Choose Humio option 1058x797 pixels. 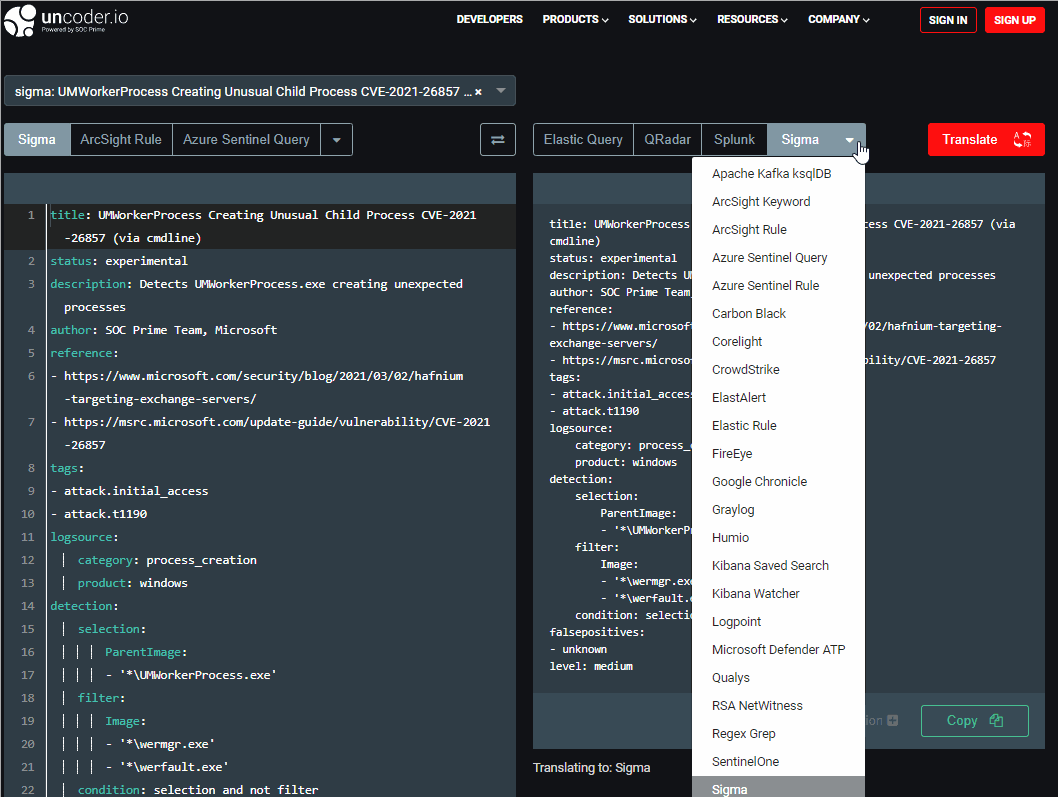(x=779, y=538)
